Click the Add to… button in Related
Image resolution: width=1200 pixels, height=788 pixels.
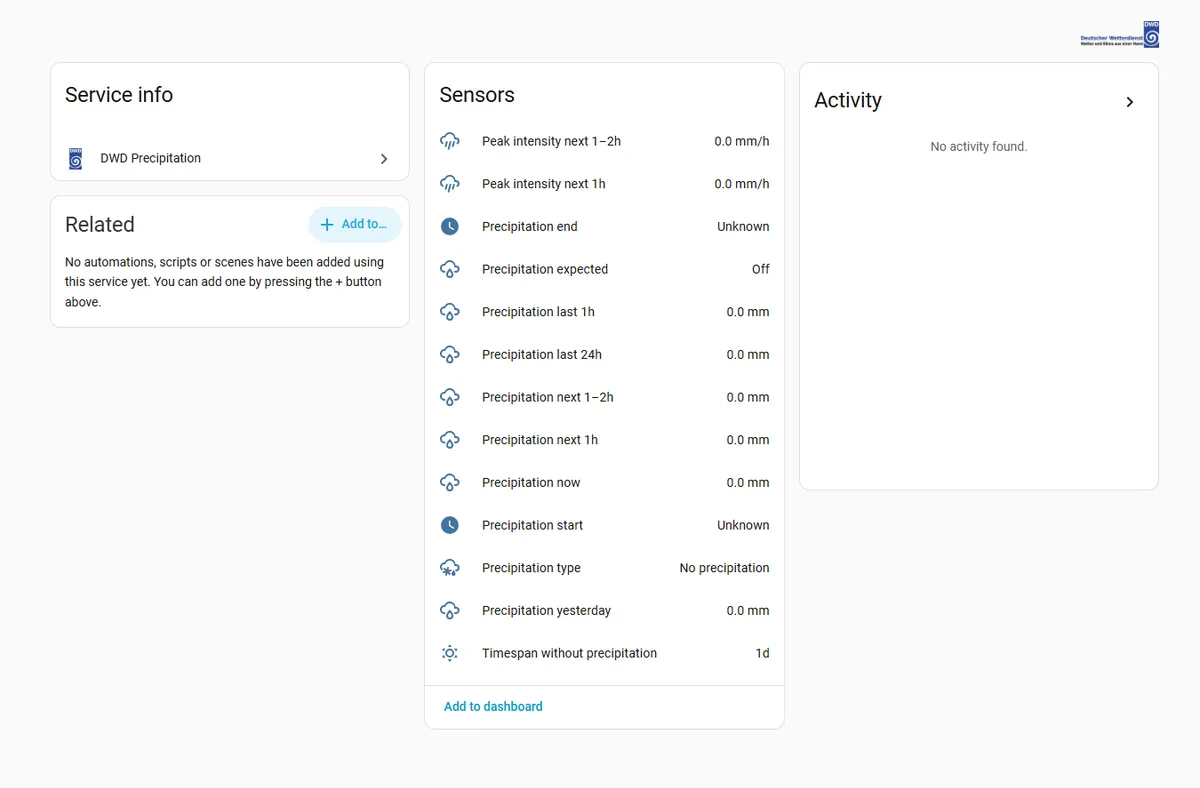(355, 225)
